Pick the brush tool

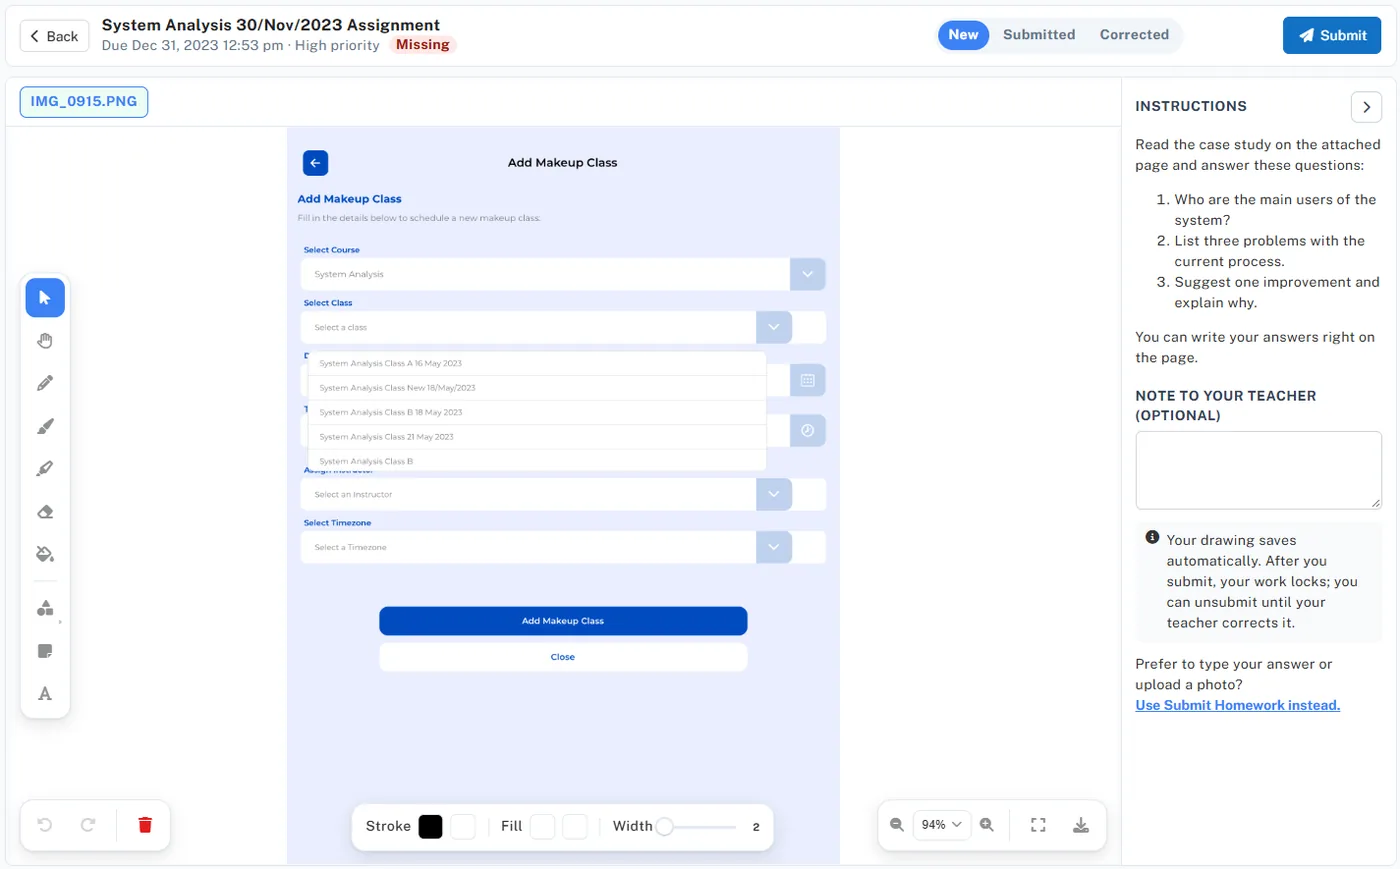(45, 426)
